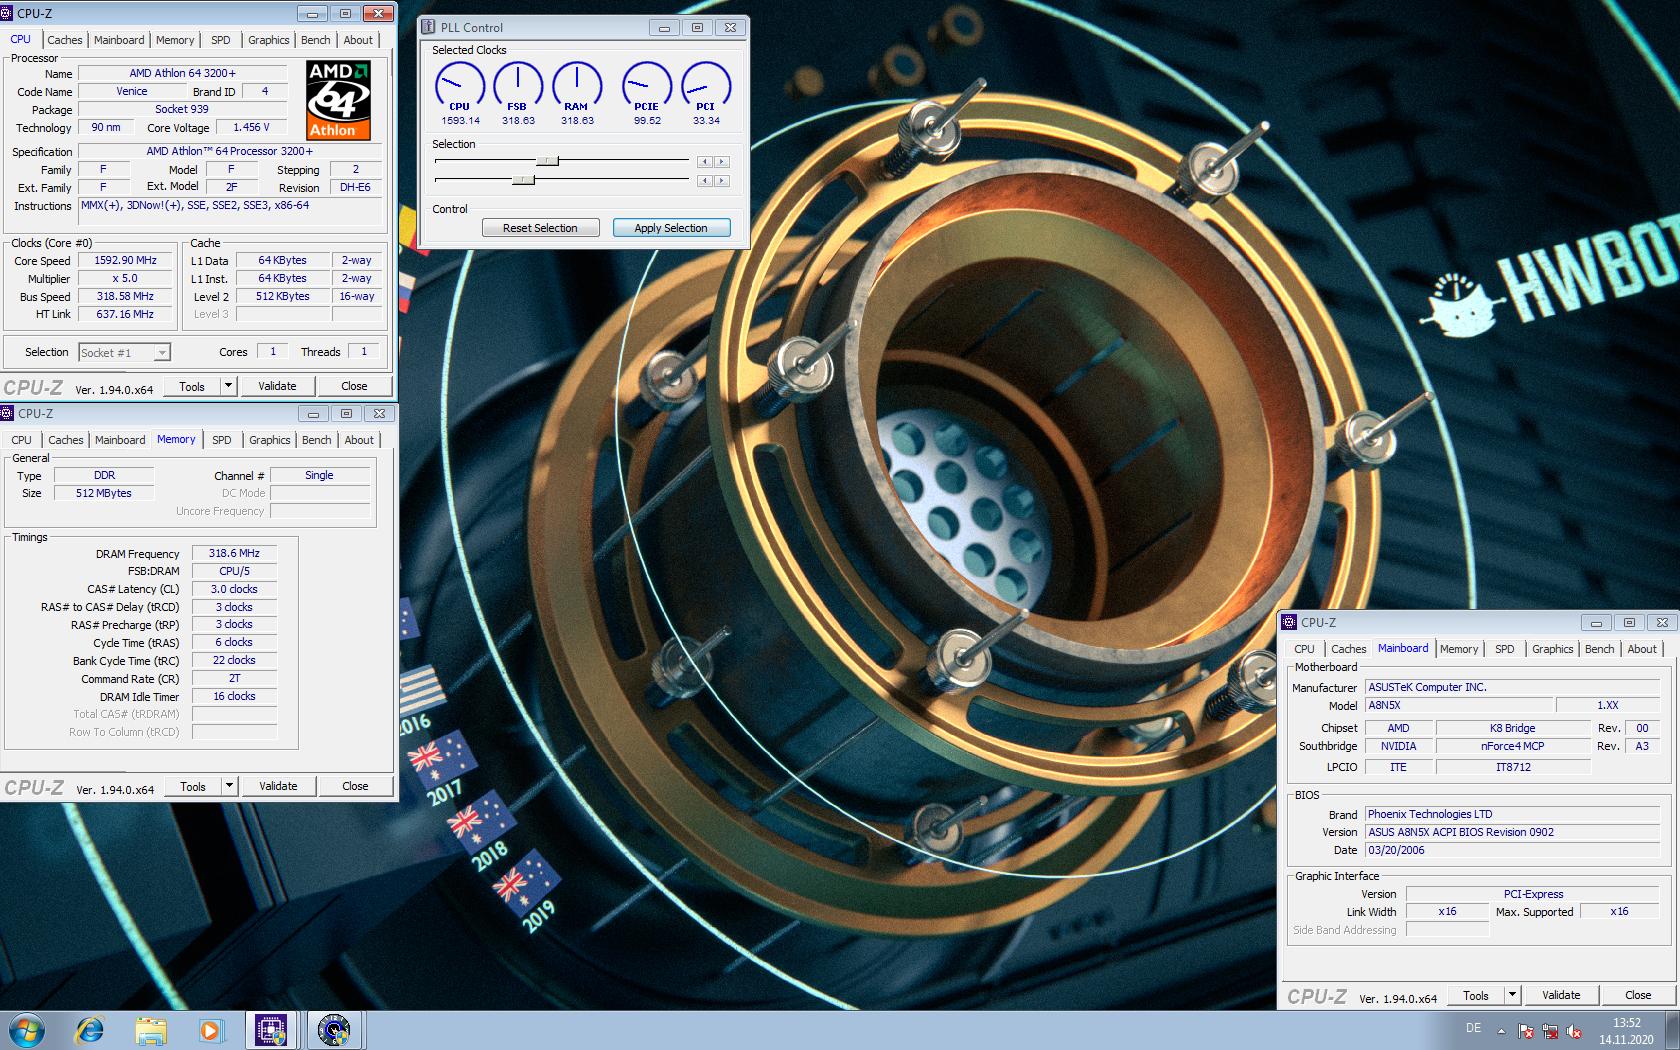Click lower selection slider thumb in PLL Control
The image size is (1680, 1050).
(524, 180)
